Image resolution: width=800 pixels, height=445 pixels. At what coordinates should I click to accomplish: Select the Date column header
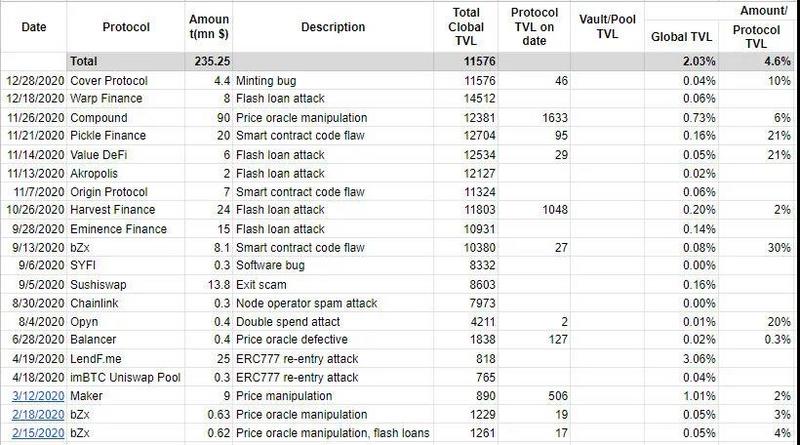34,27
